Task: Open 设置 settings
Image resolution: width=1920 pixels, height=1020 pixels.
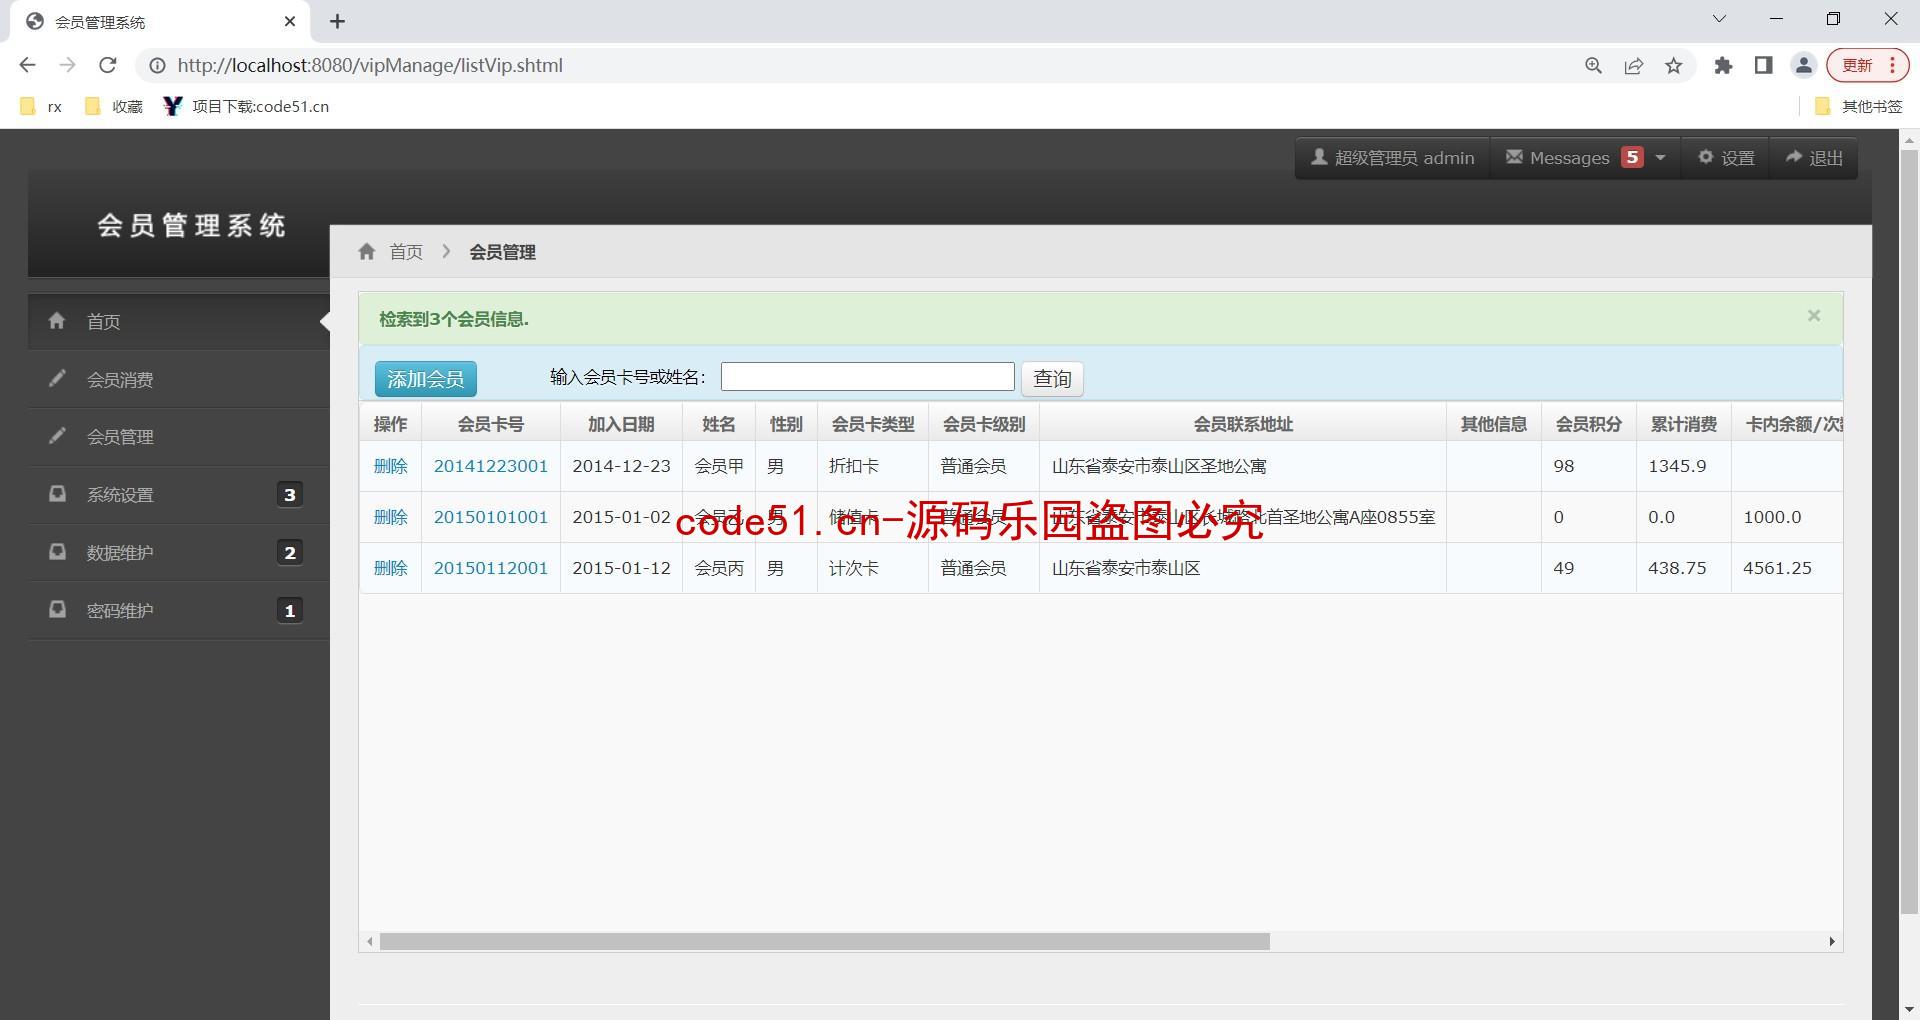Action: (x=1726, y=158)
